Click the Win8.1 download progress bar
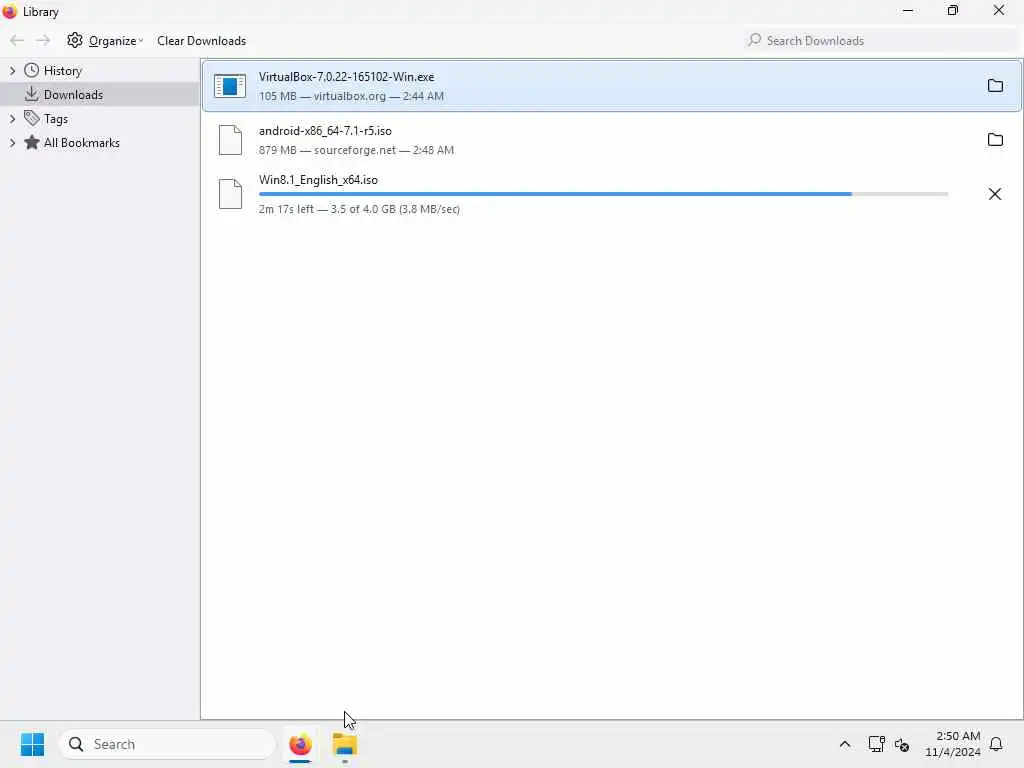 (x=603, y=194)
